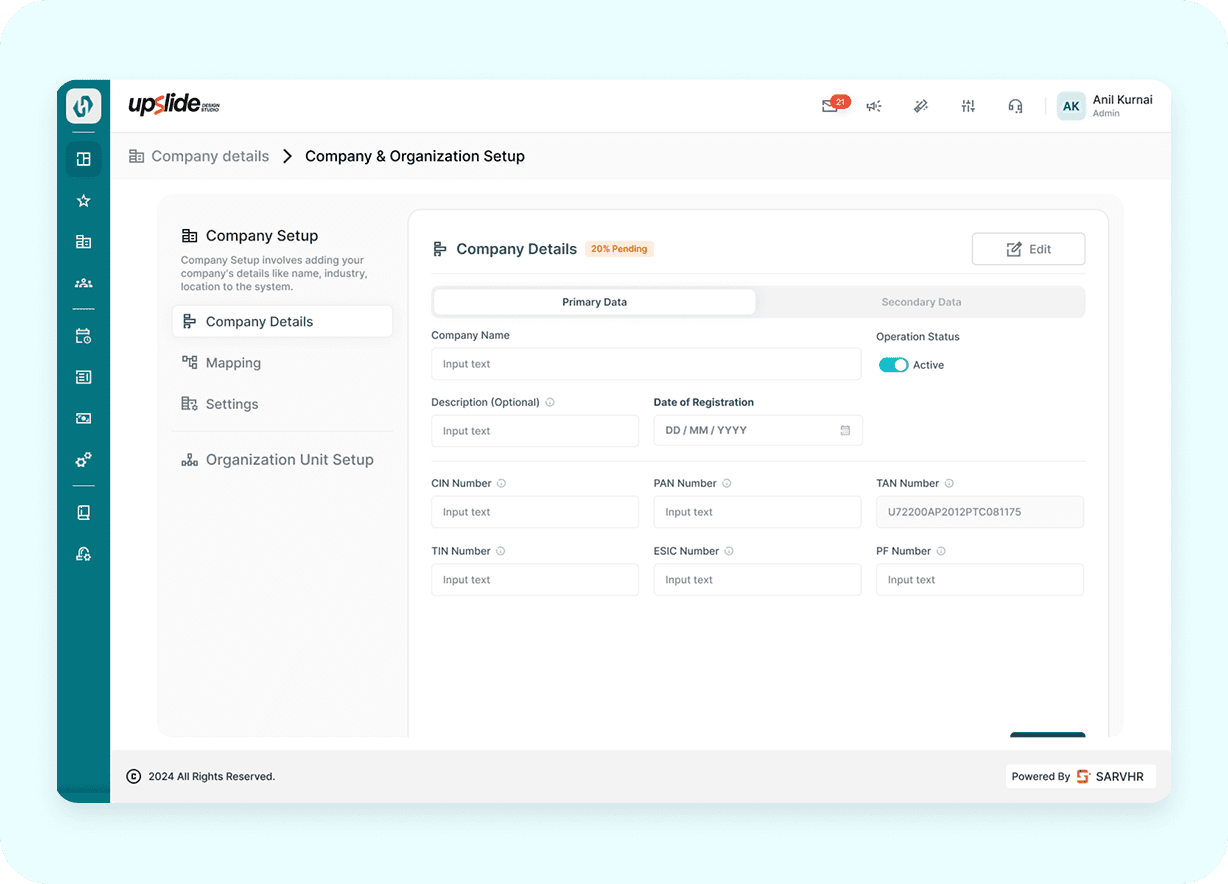Open the inbox showing 21 notifications
The image size is (1228, 884).
click(831, 106)
